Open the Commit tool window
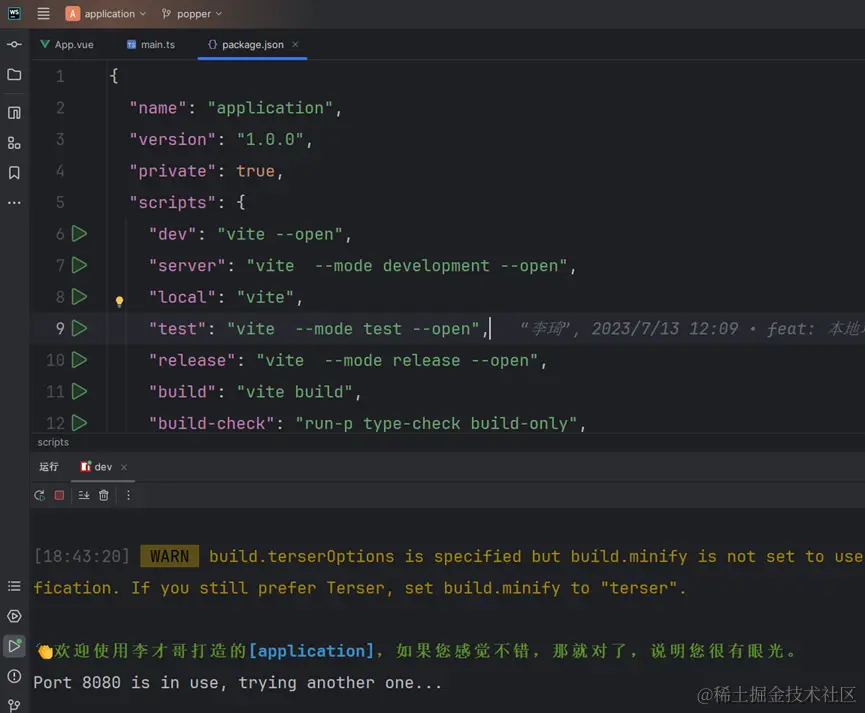The height and width of the screenshot is (713, 865). pos(14,44)
